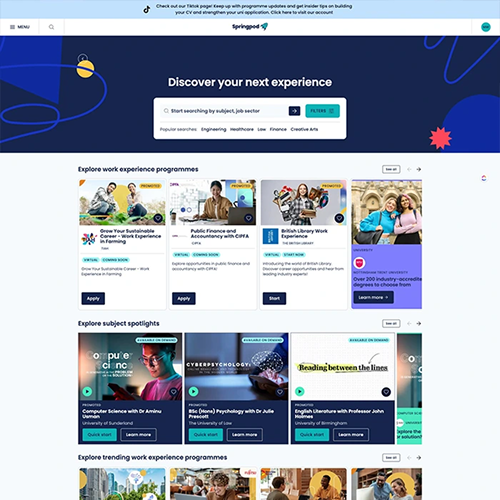Quick start English Literature spotlight
500x500 pixels.
(312, 435)
